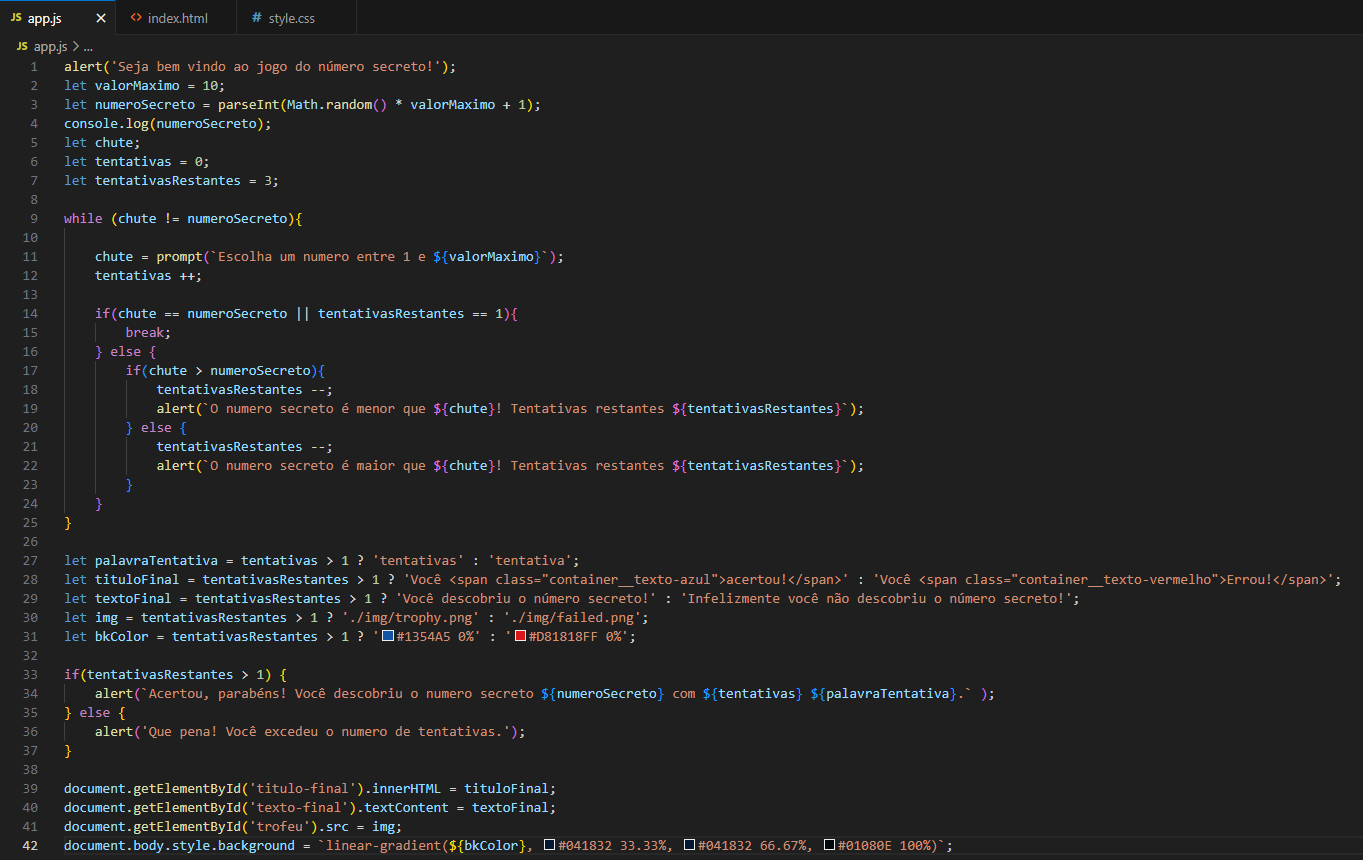Click 'Math.random()' on line 3
The width and height of the screenshot is (1363, 860).
337,105
